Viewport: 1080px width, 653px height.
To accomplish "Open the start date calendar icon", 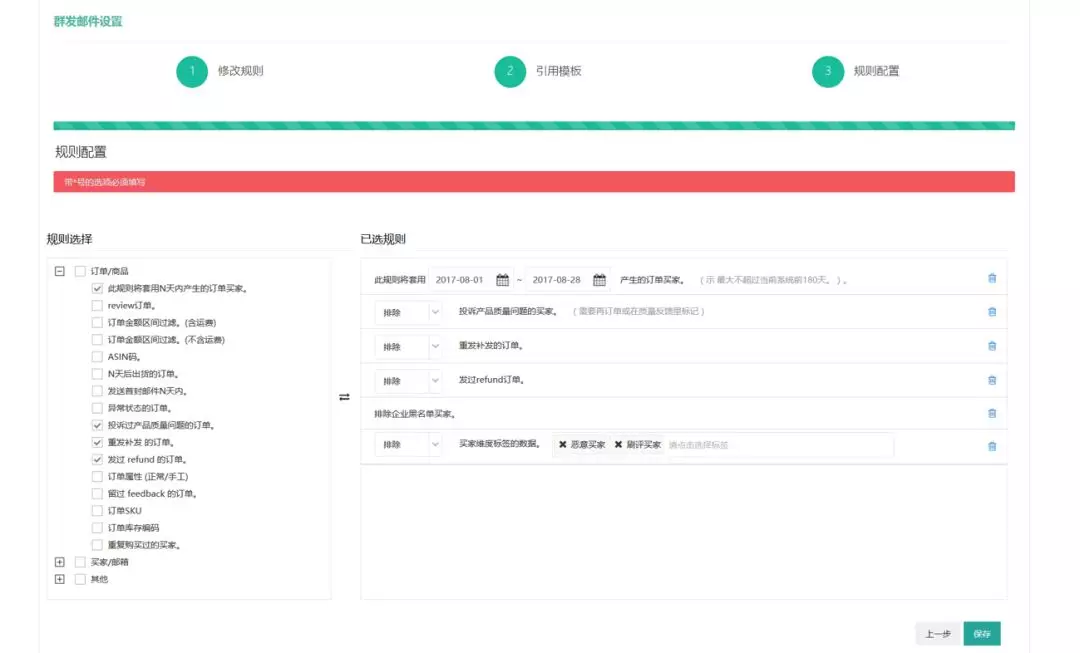I will pos(503,280).
